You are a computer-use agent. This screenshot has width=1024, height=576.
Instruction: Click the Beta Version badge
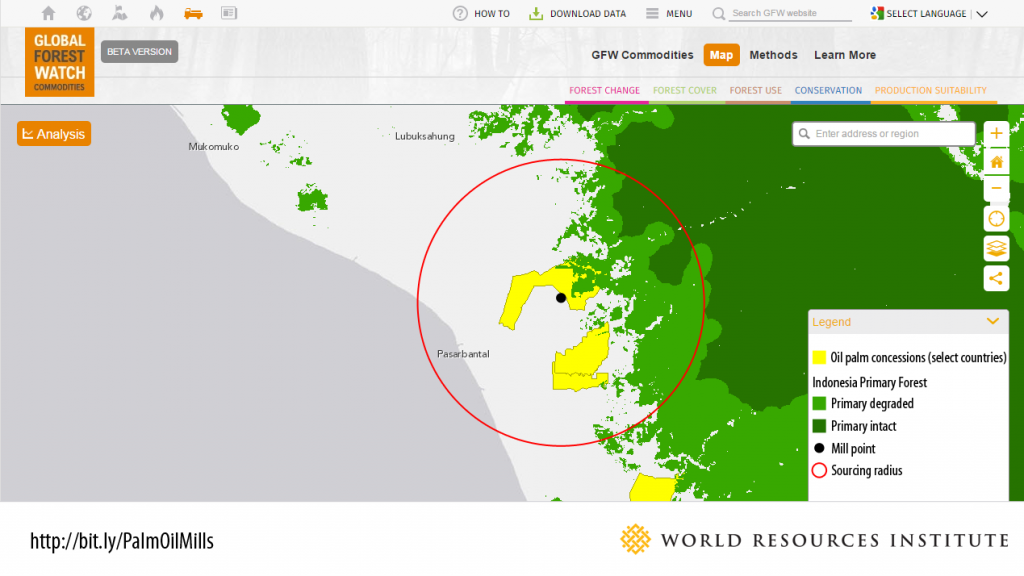click(x=139, y=52)
